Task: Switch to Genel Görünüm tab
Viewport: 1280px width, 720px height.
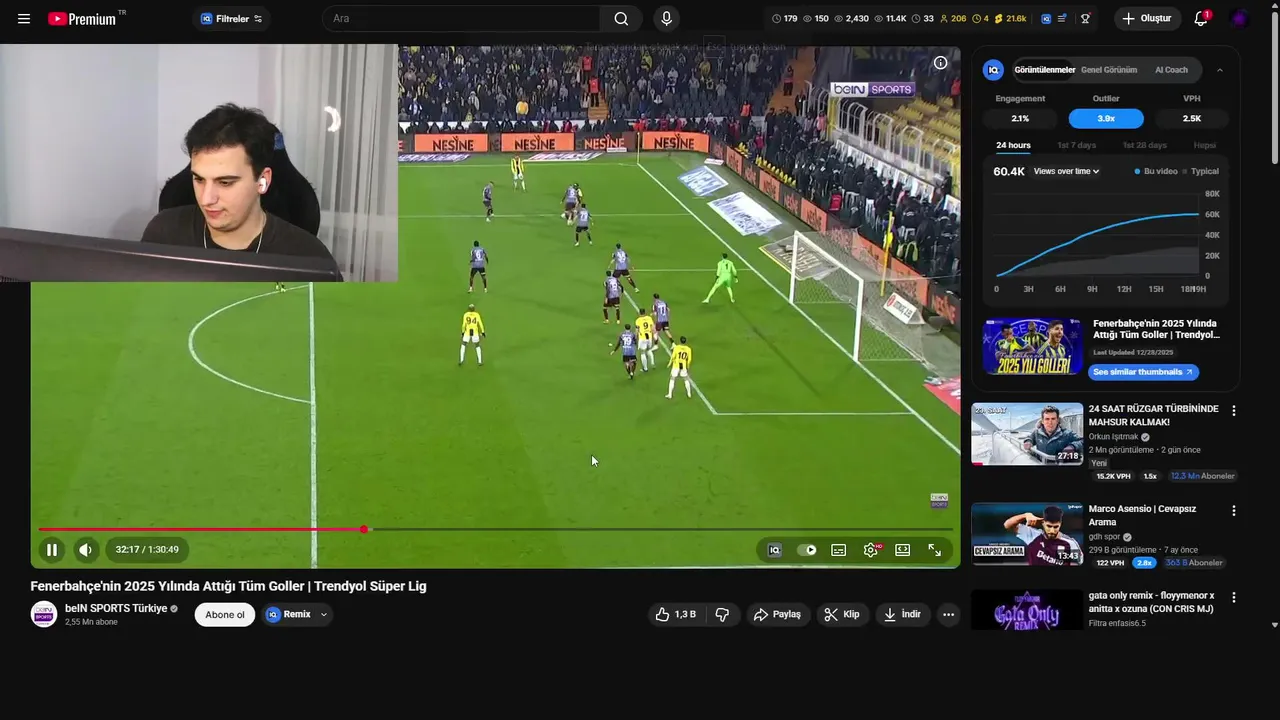Action: point(1109,70)
